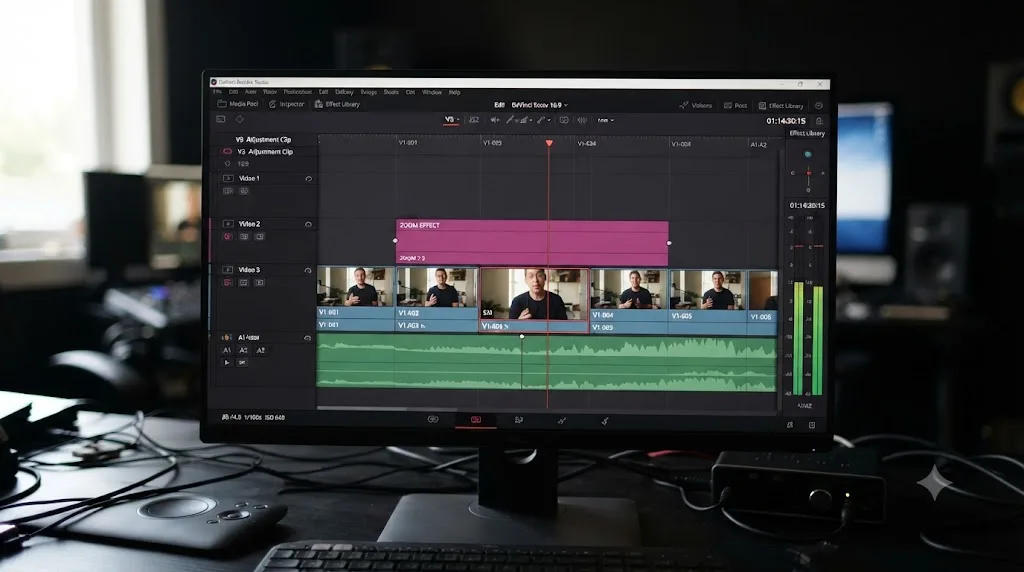1024x572 pixels.
Task: Click play arrow icon on audio track header
Action: [x=227, y=362]
